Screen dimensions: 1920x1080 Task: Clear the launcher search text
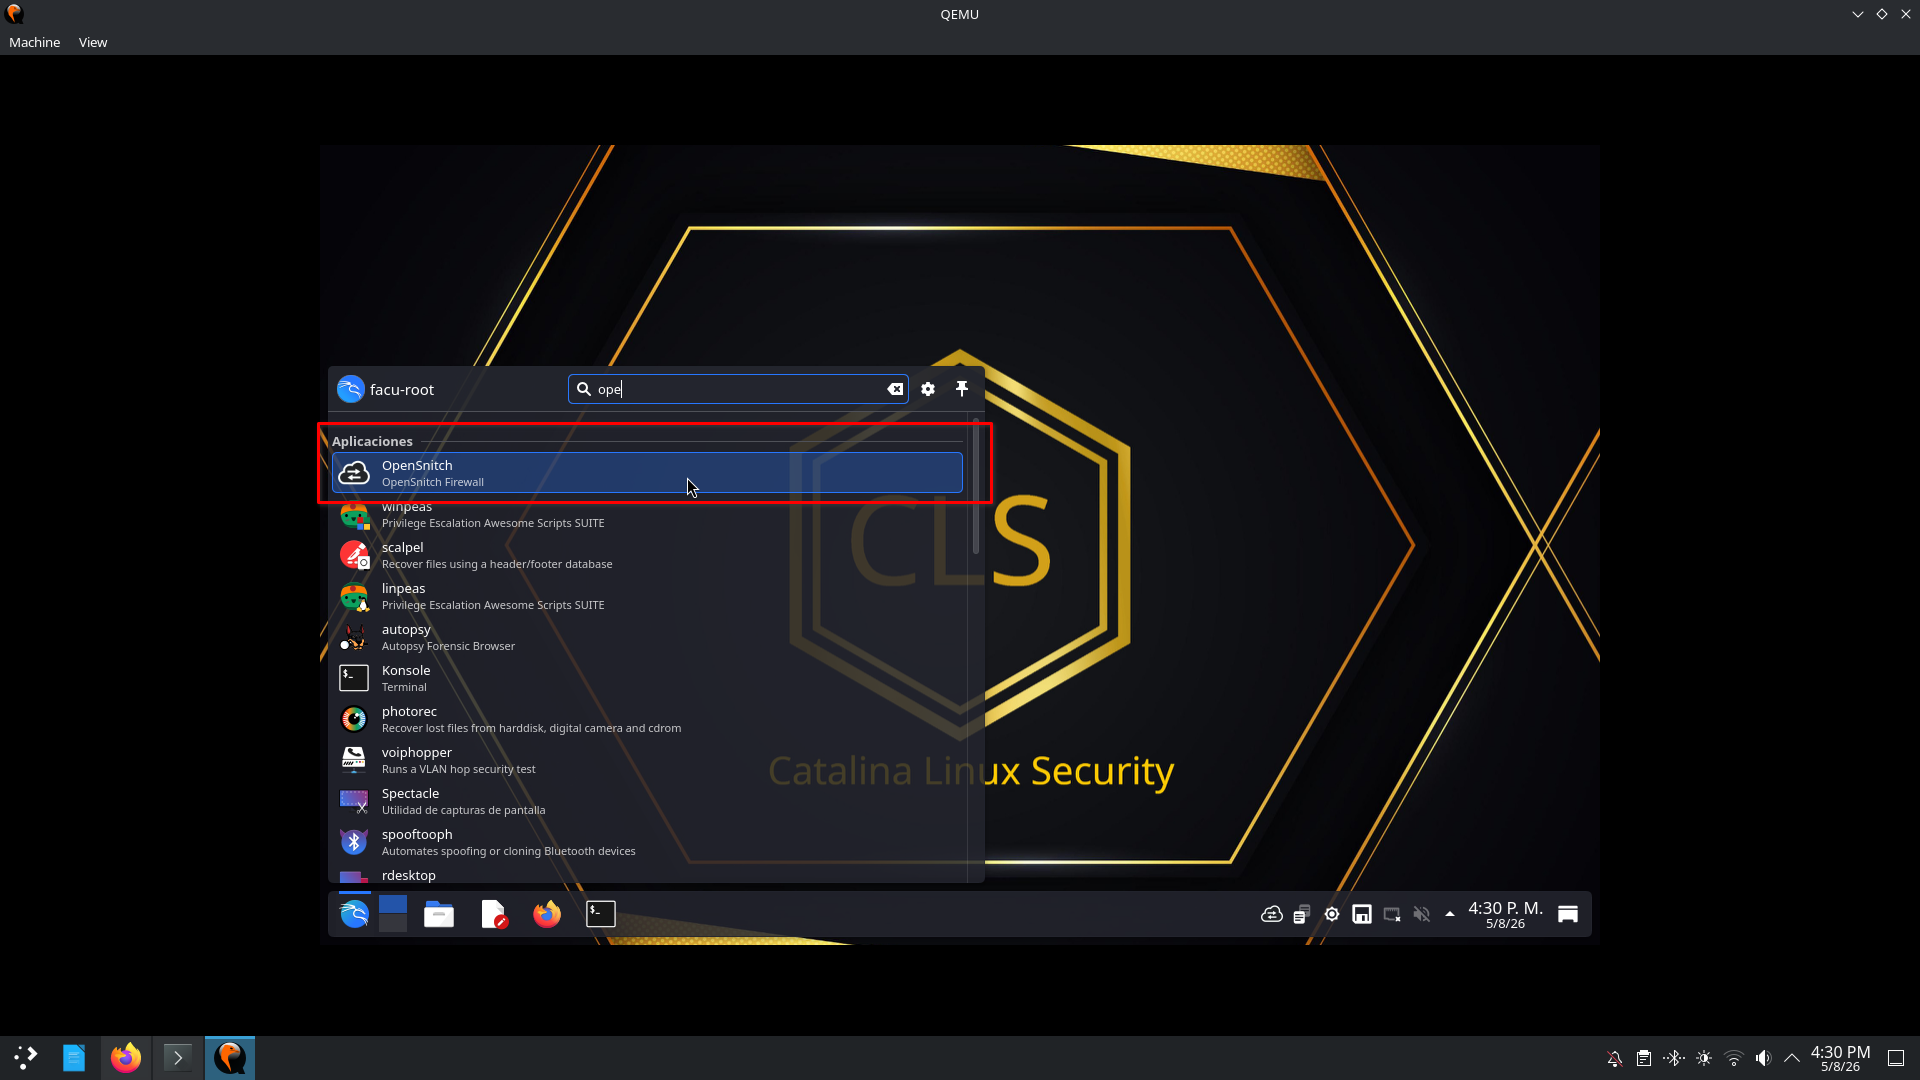(895, 389)
